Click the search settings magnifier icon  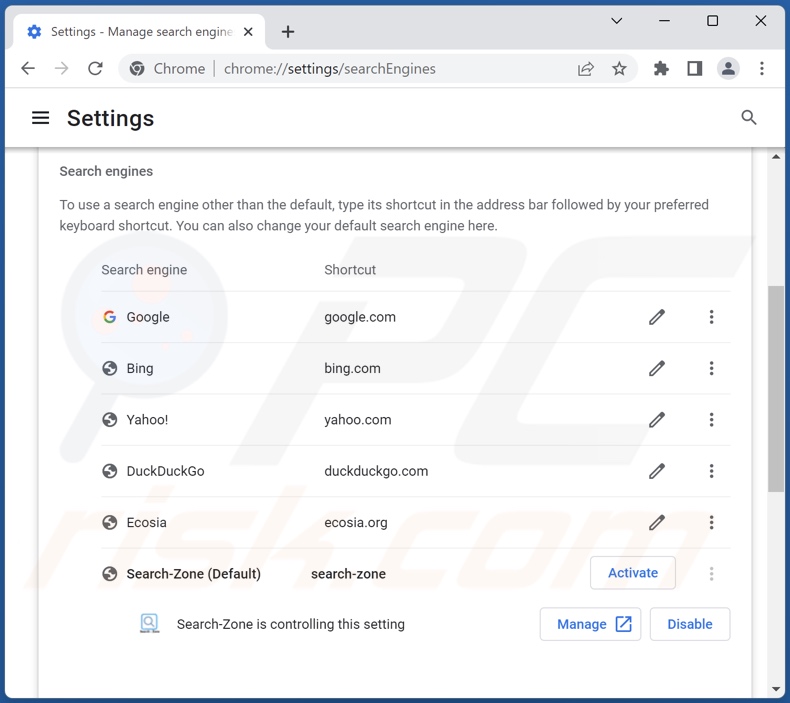click(749, 118)
